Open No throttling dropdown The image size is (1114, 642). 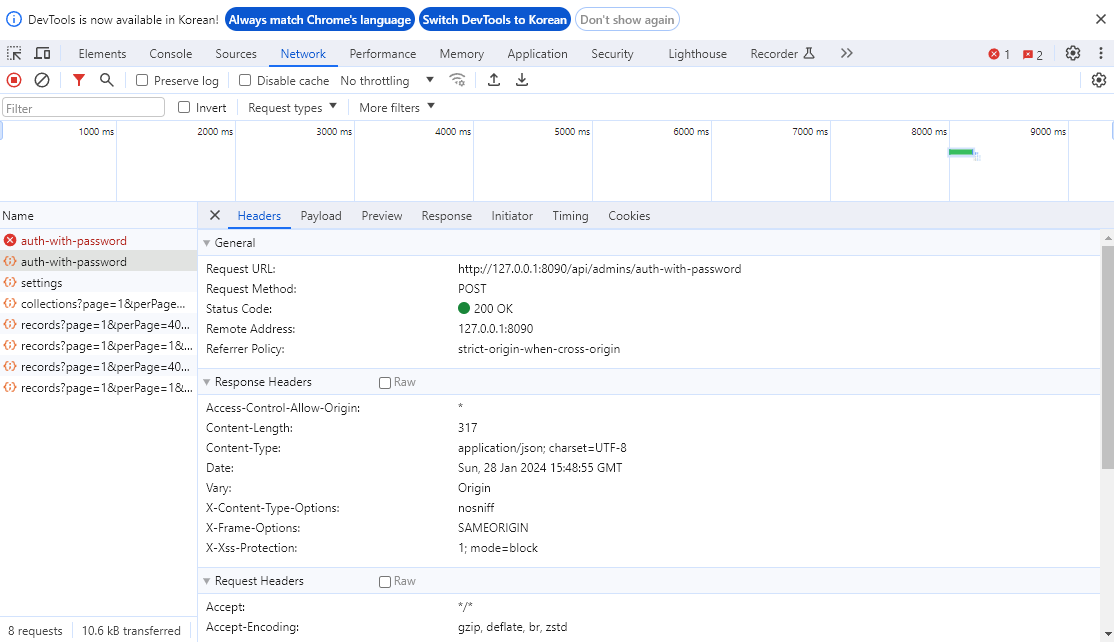pos(387,80)
